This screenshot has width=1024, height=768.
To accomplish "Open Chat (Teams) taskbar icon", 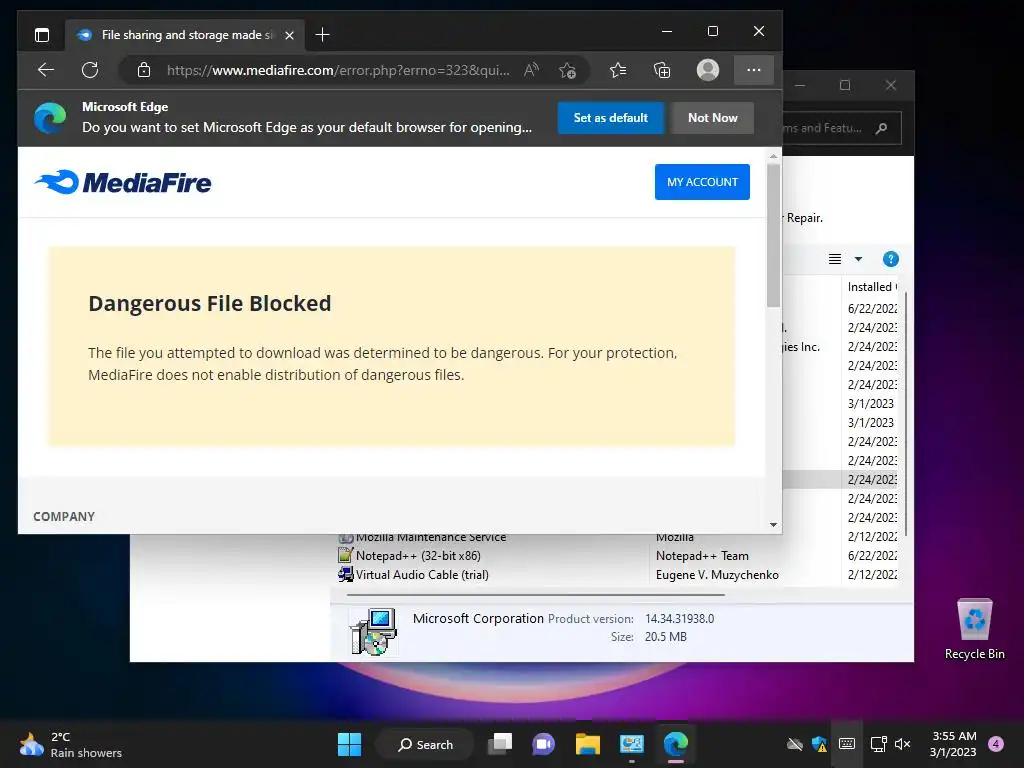I will [x=543, y=744].
